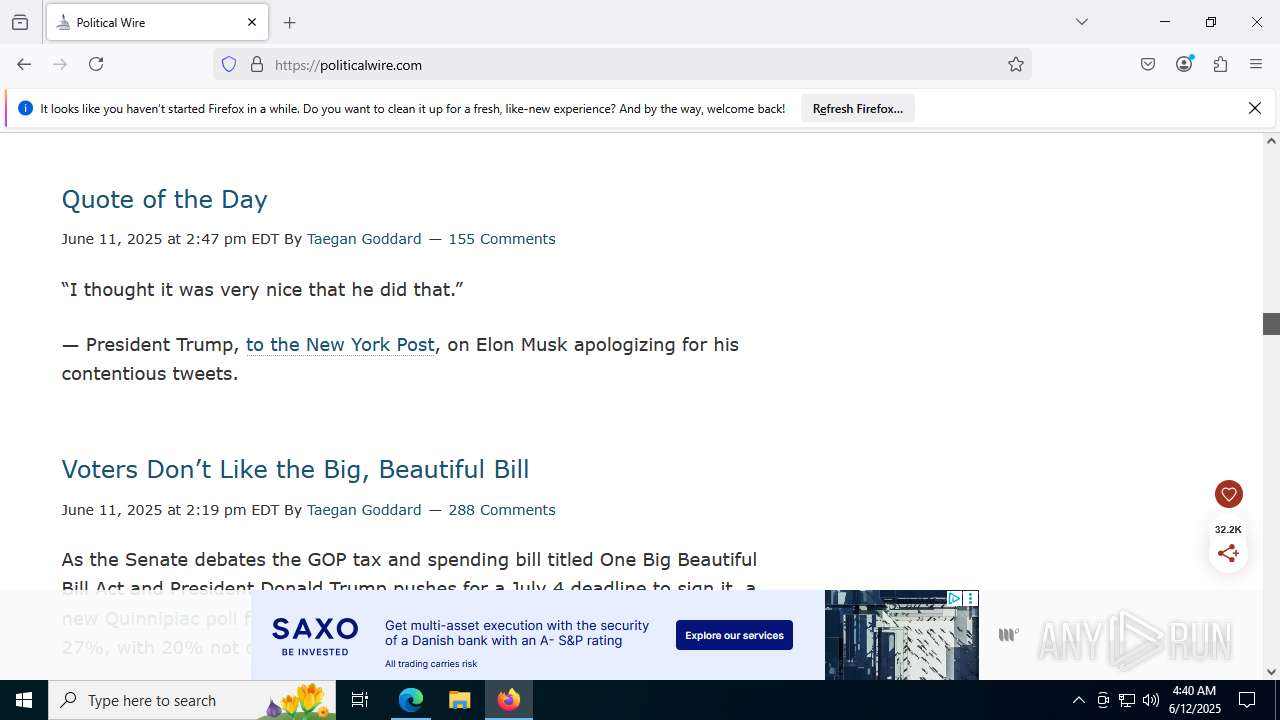
Task: Close the Political Wire tab
Action: pos(252,22)
